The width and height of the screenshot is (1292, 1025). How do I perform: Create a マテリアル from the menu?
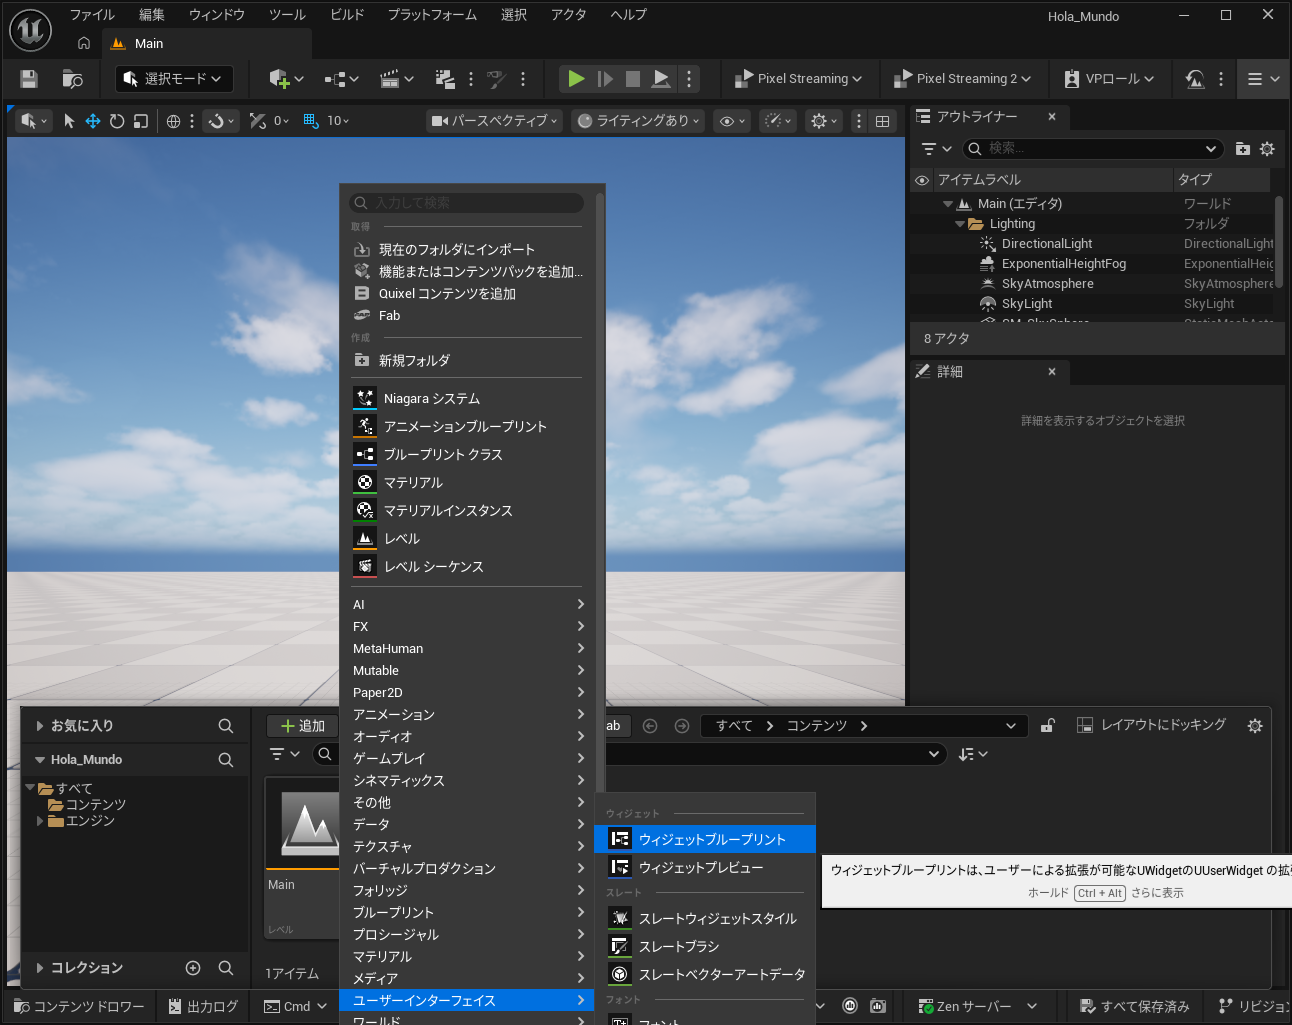(467, 482)
